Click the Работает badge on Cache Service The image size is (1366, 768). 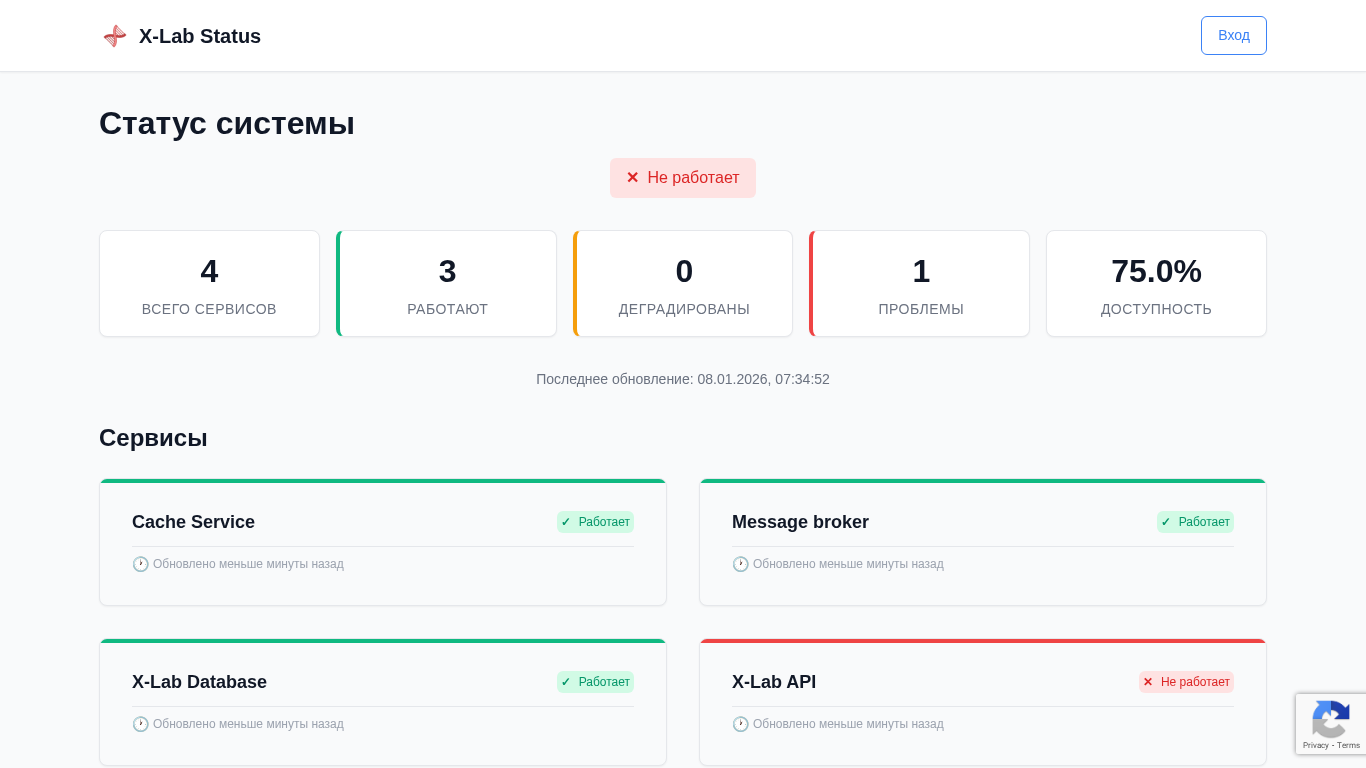[x=595, y=522]
